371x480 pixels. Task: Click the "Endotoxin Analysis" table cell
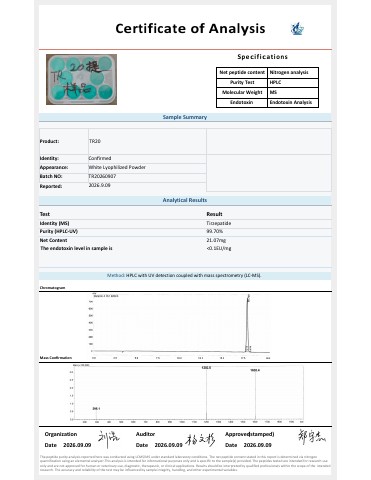tap(293, 102)
